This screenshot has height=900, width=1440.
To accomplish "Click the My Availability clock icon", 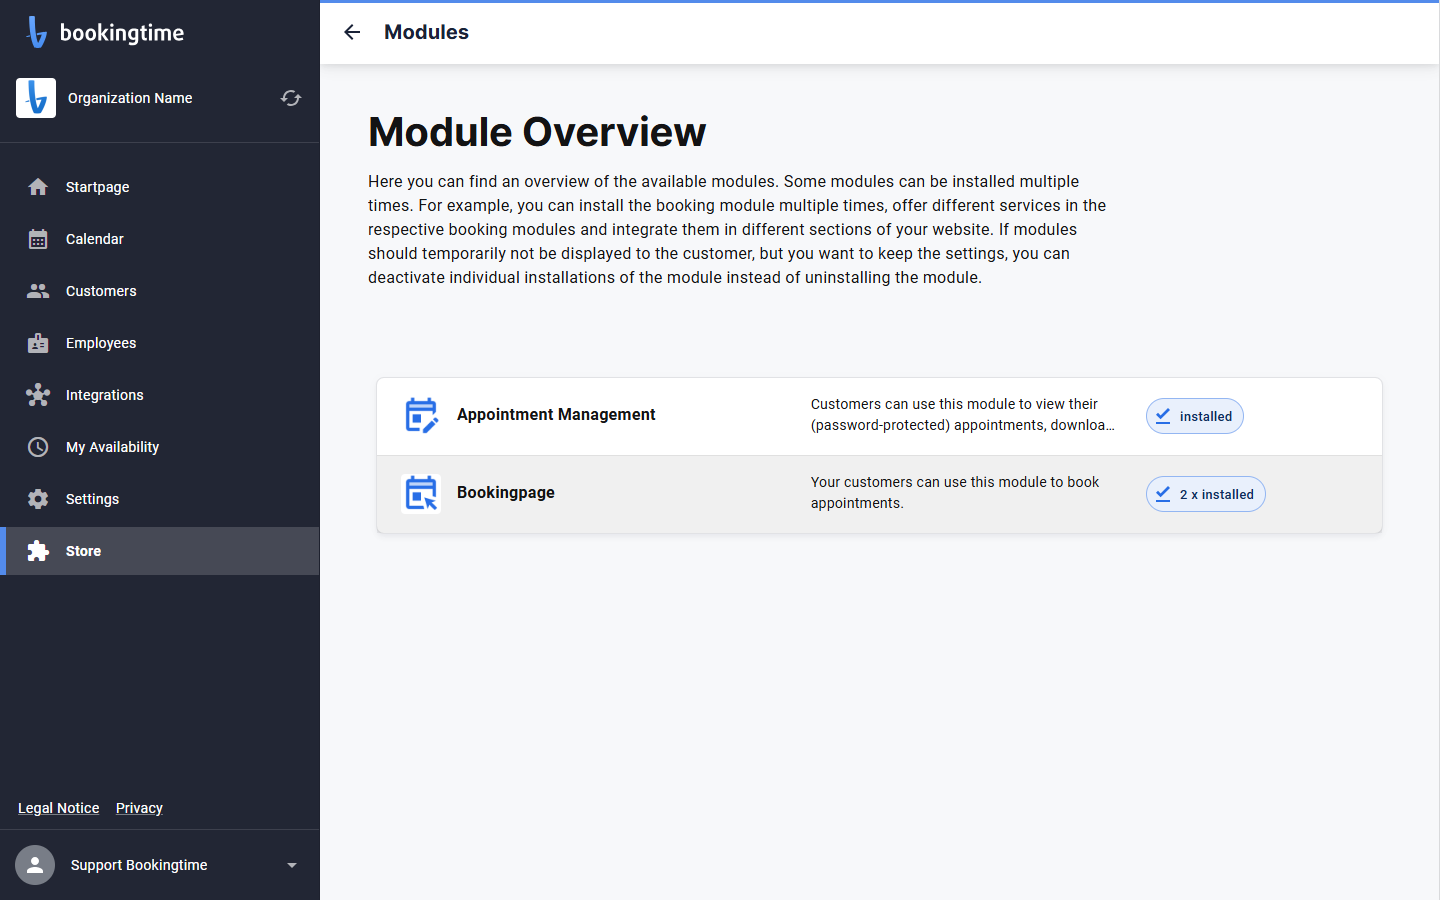I will (x=38, y=447).
